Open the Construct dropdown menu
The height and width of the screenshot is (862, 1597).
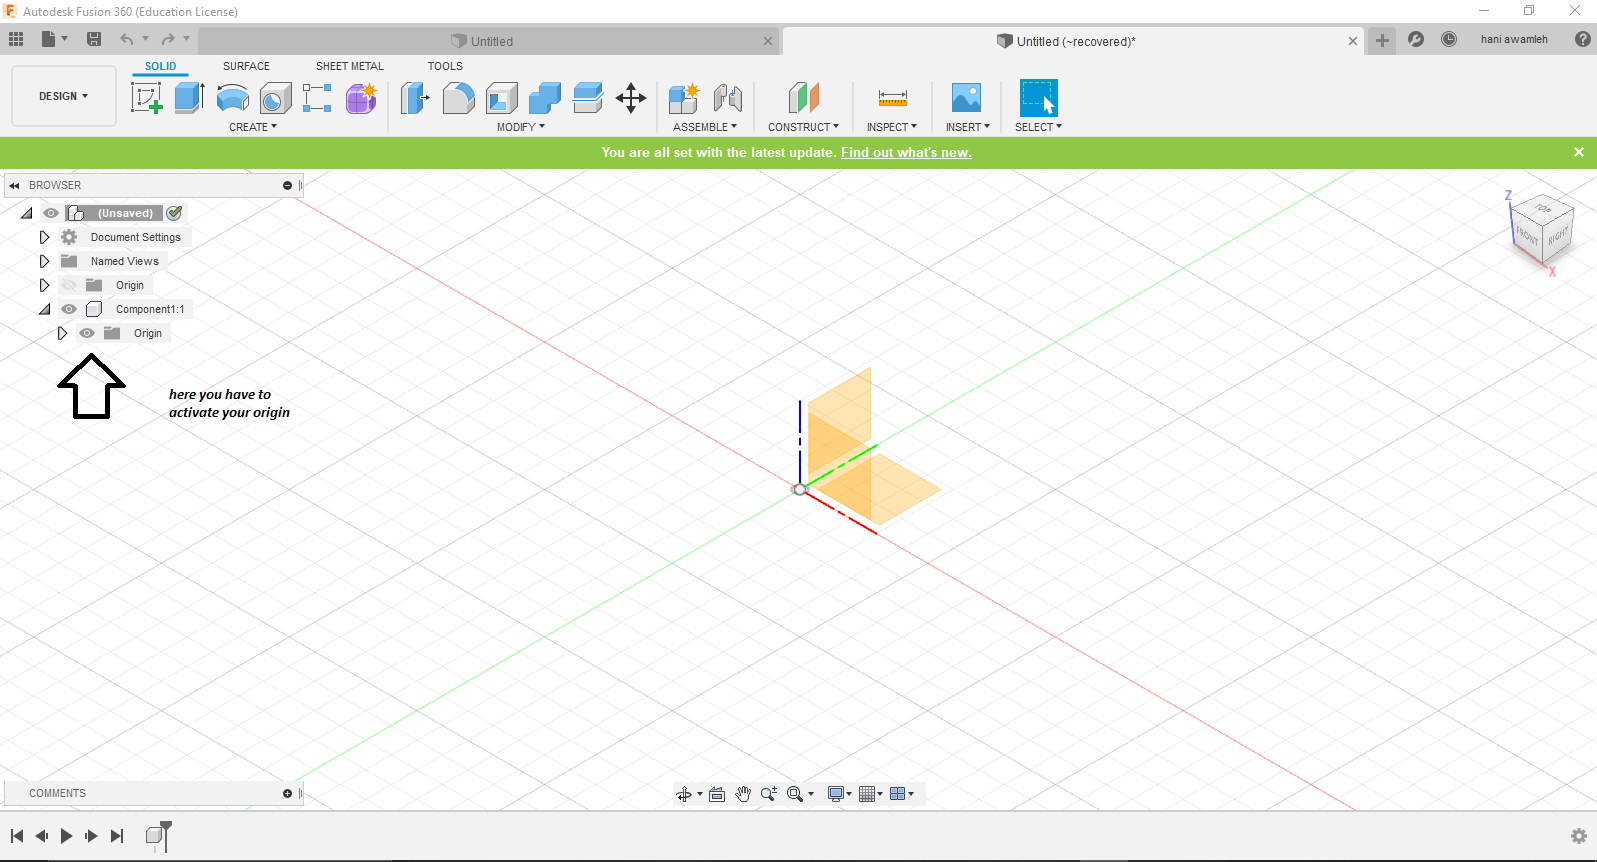coord(803,127)
